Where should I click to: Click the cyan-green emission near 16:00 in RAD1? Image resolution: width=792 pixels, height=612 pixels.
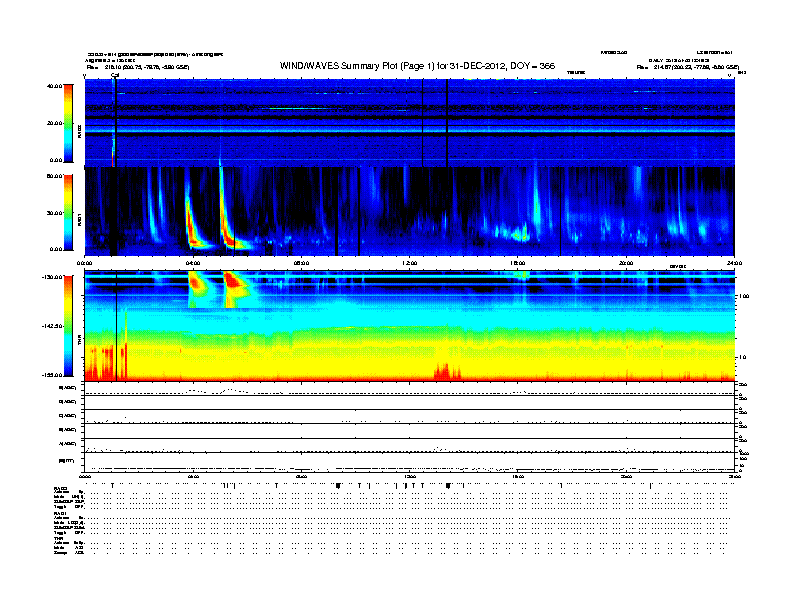[519, 234]
